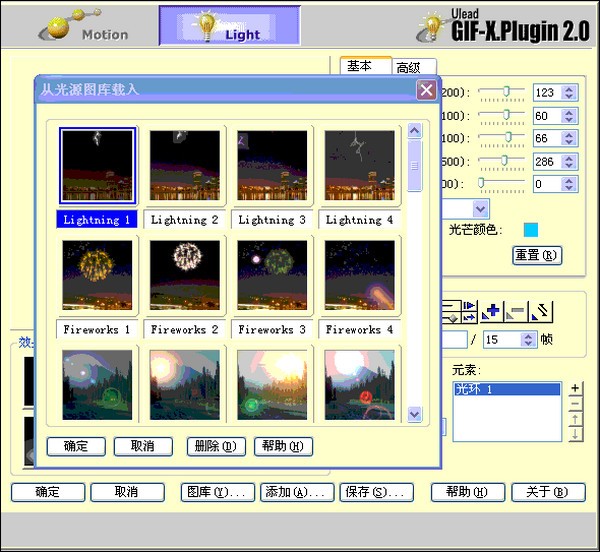Image resolution: width=600 pixels, height=552 pixels.
Task: Select the Fireworks 4 thumbnail
Action: click(x=360, y=275)
